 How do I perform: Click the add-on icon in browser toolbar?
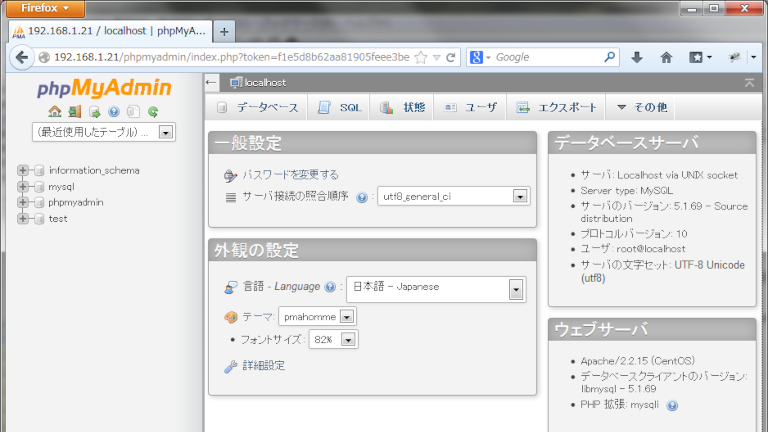tap(734, 57)
